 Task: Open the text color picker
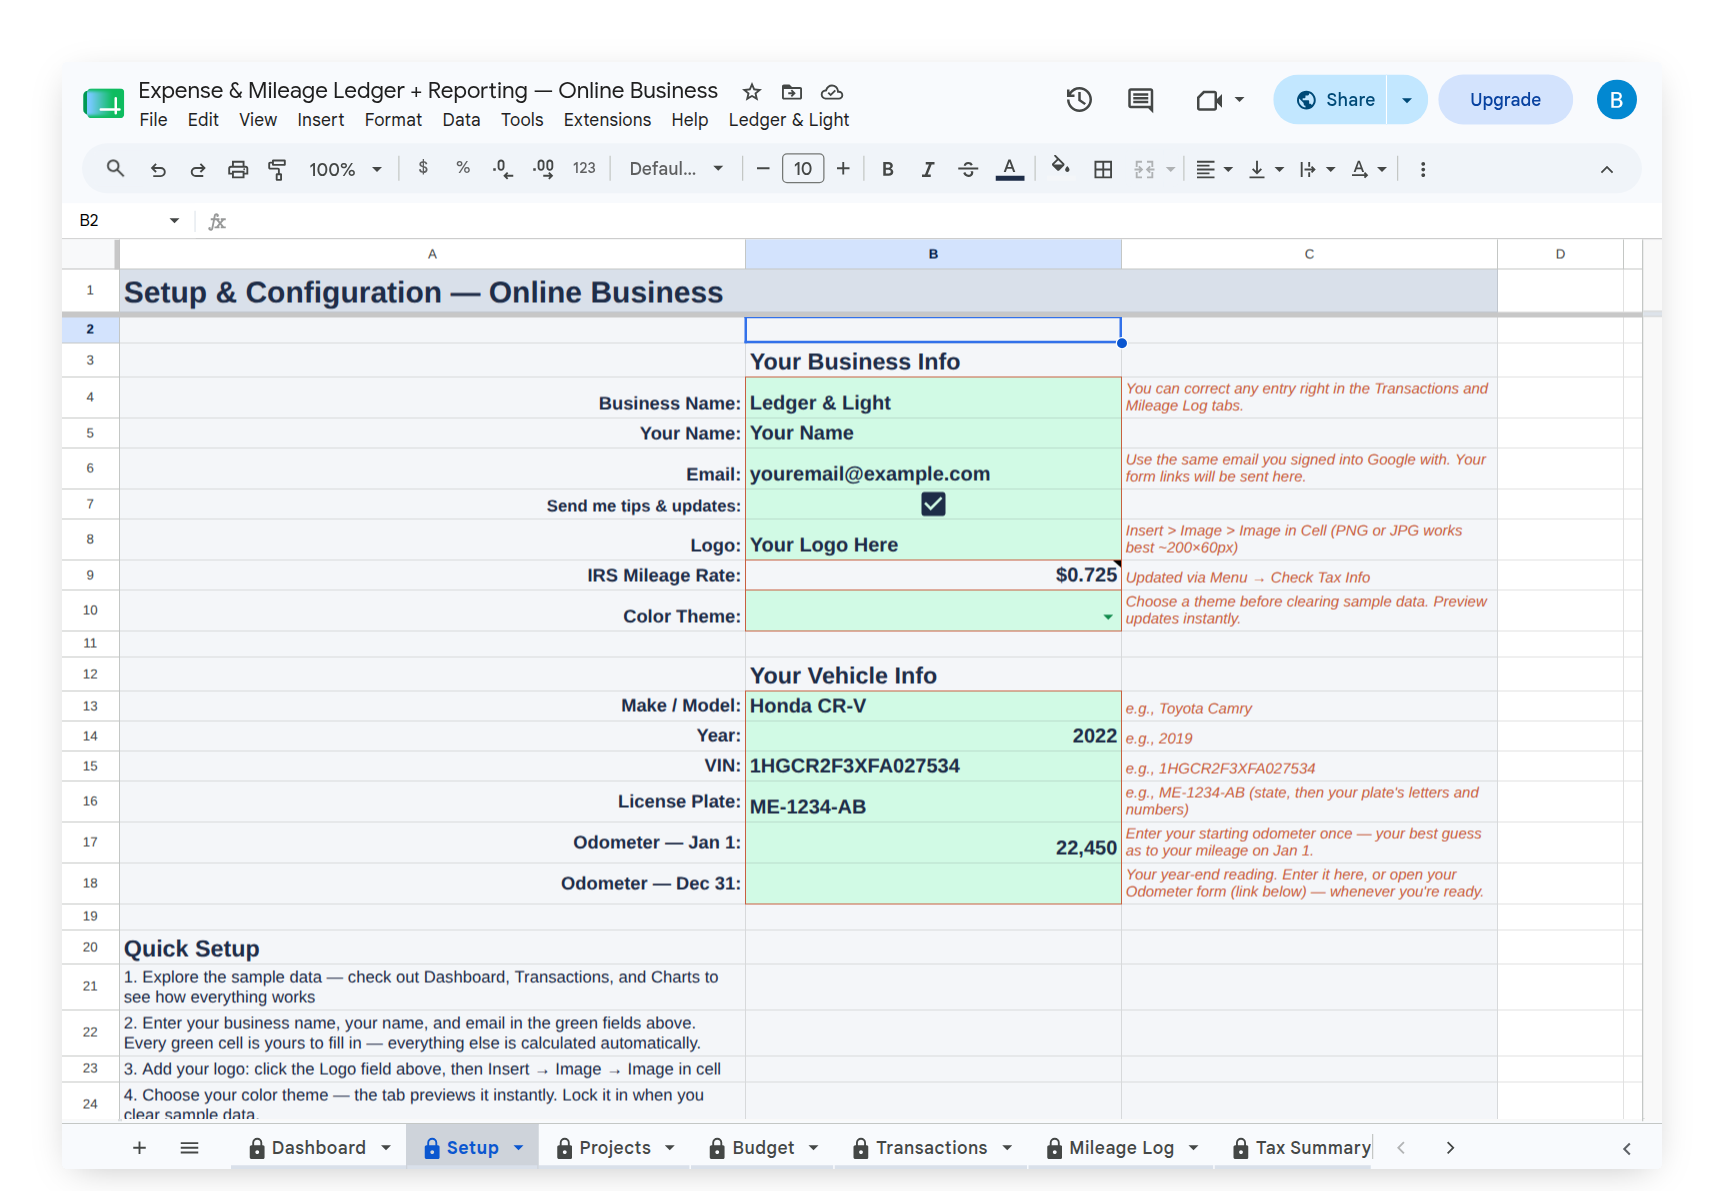pos(1010,169)
